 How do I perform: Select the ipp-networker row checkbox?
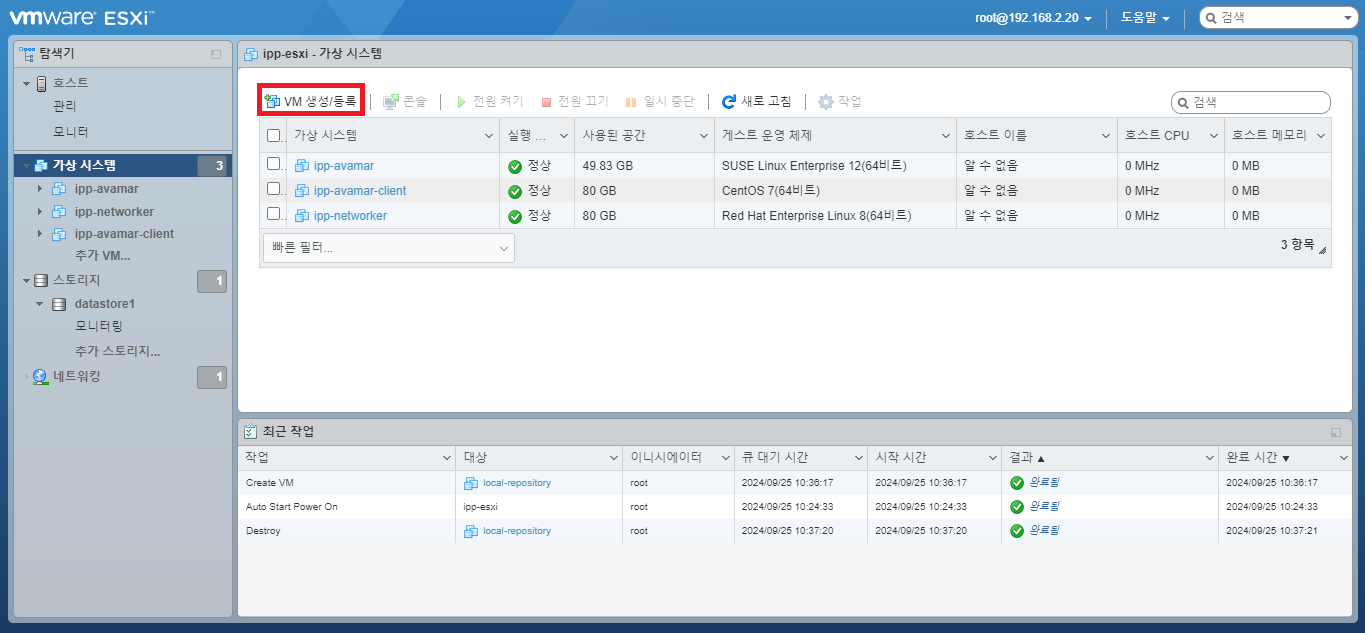tap(274, 214)
